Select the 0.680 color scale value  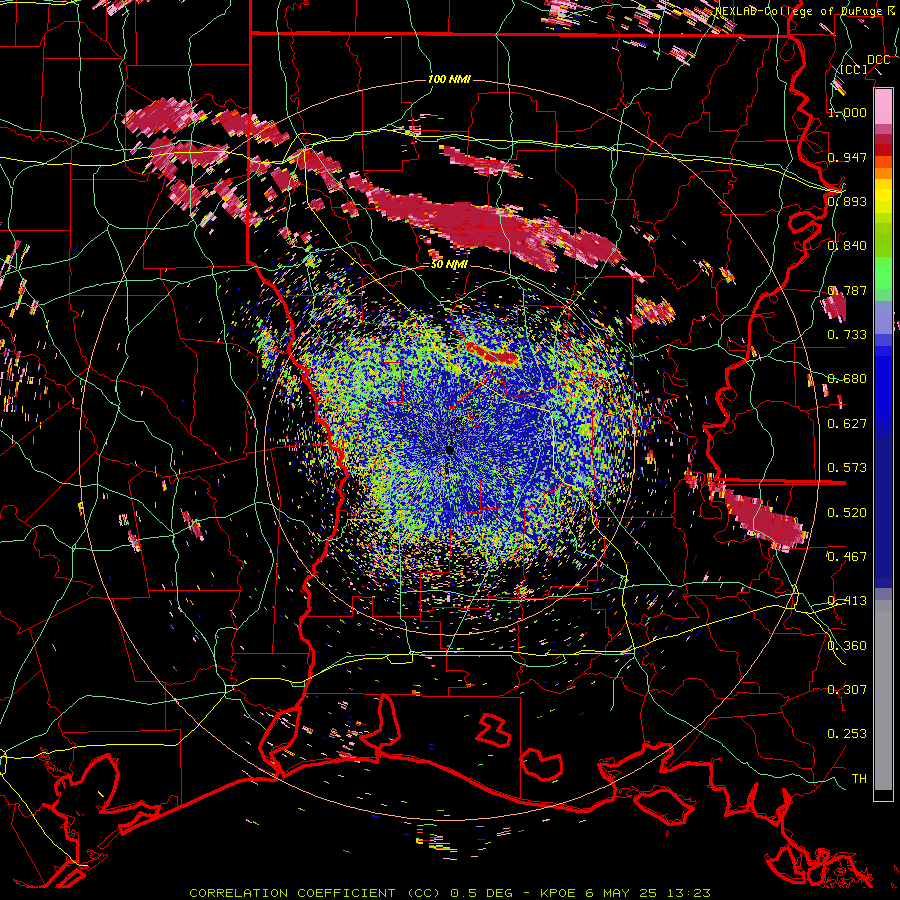tap(847, 378)
